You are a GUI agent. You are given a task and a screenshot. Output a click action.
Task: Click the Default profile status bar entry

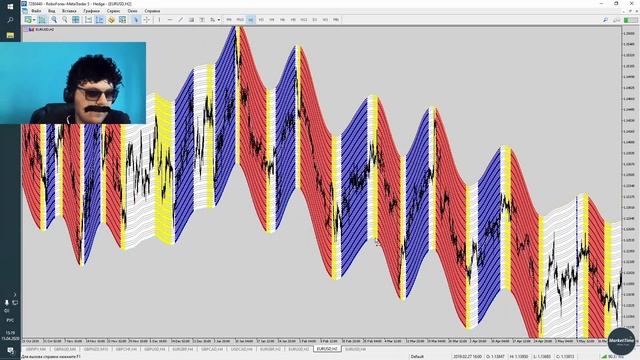(x=417, y=357)
